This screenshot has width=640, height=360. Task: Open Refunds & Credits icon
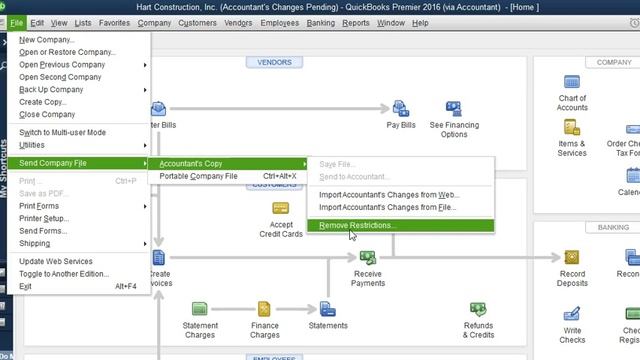pos(478,309)
